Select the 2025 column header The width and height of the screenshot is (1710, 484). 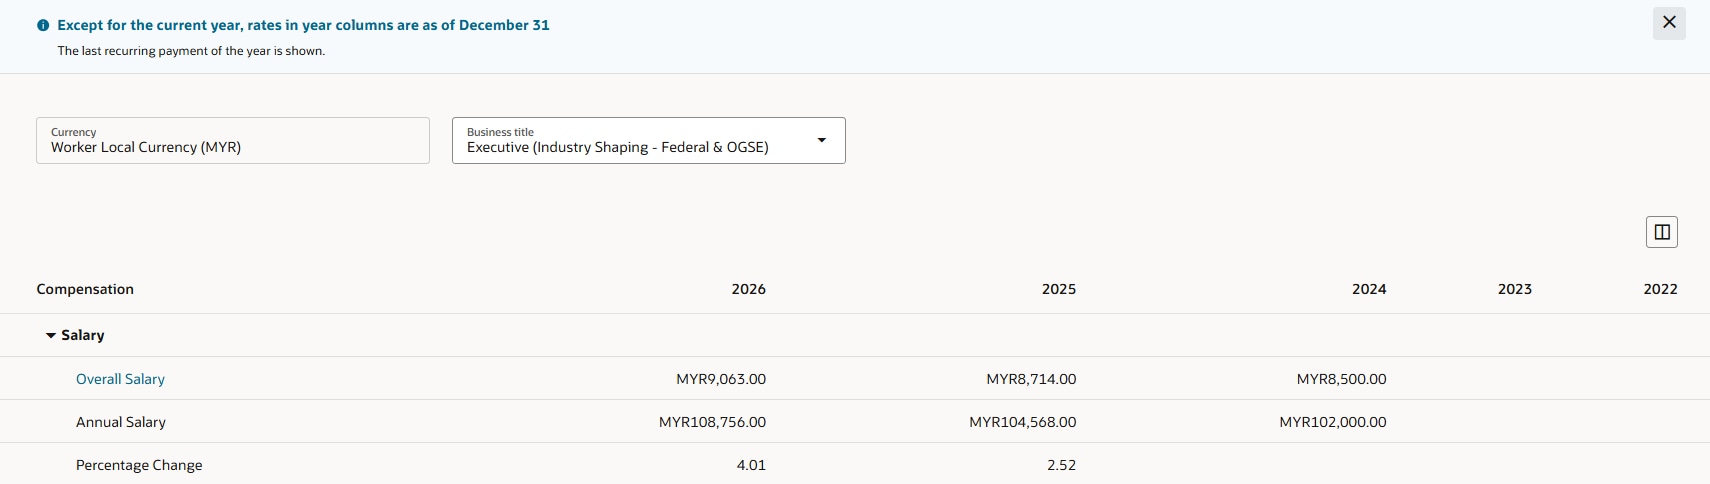pos(1058,289)
